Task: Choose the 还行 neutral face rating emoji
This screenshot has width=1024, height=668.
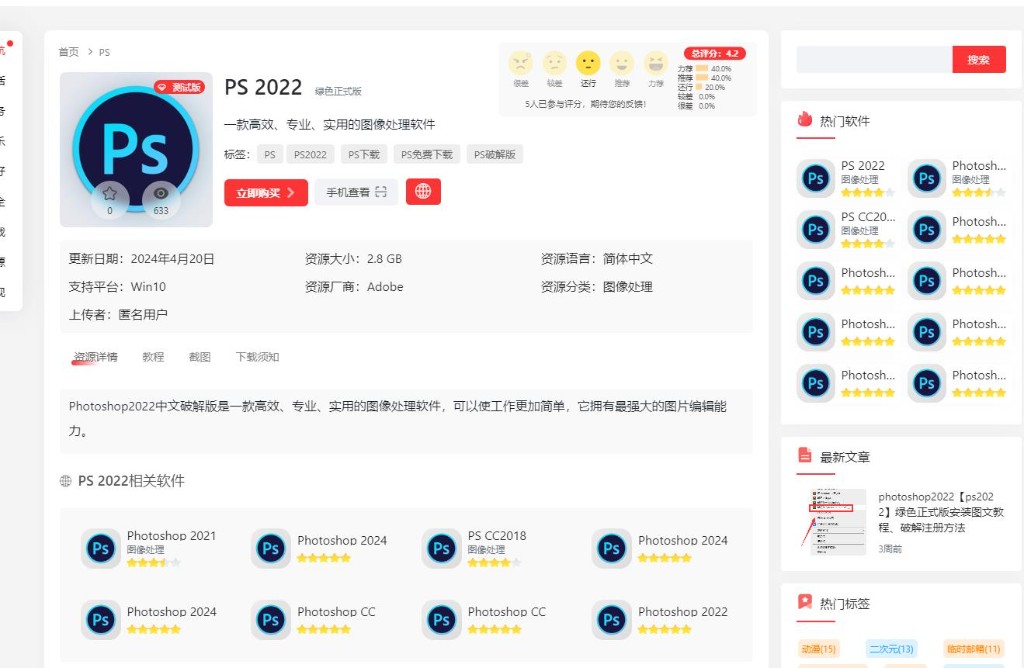Action: coord(588,63)
